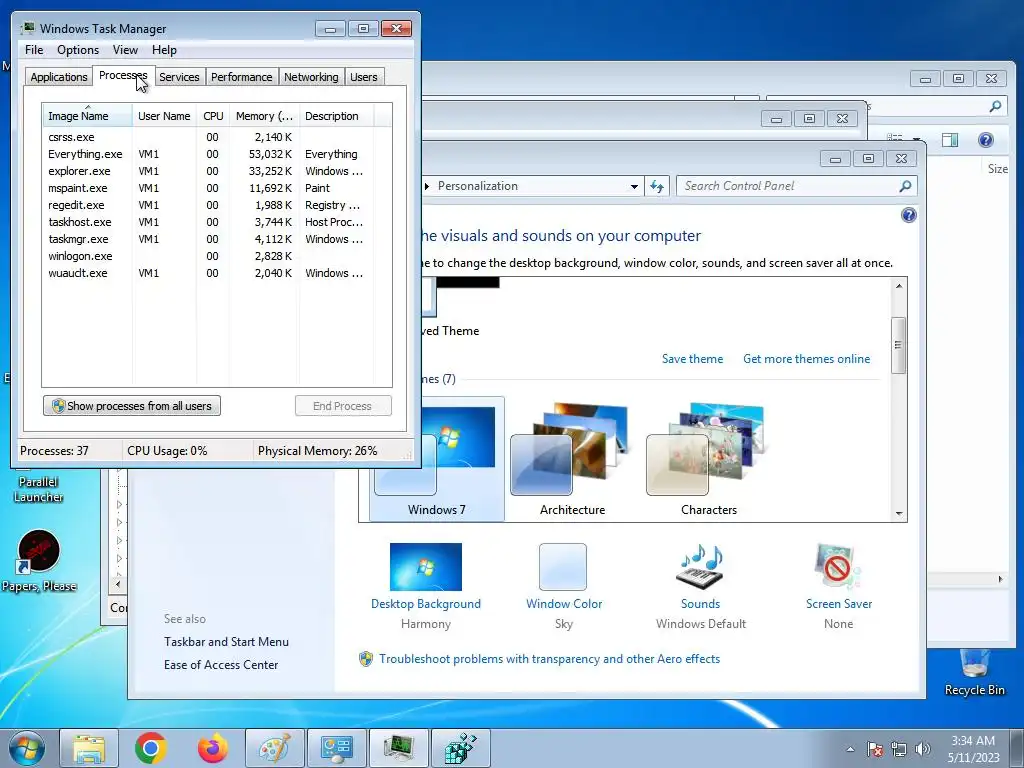1024x768 pixels.
Task: Click the Save theme link
Action: 692,359
